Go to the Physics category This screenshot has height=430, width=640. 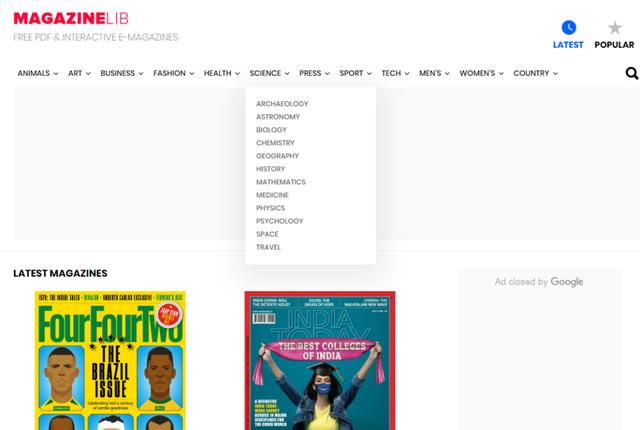(271, 208)
